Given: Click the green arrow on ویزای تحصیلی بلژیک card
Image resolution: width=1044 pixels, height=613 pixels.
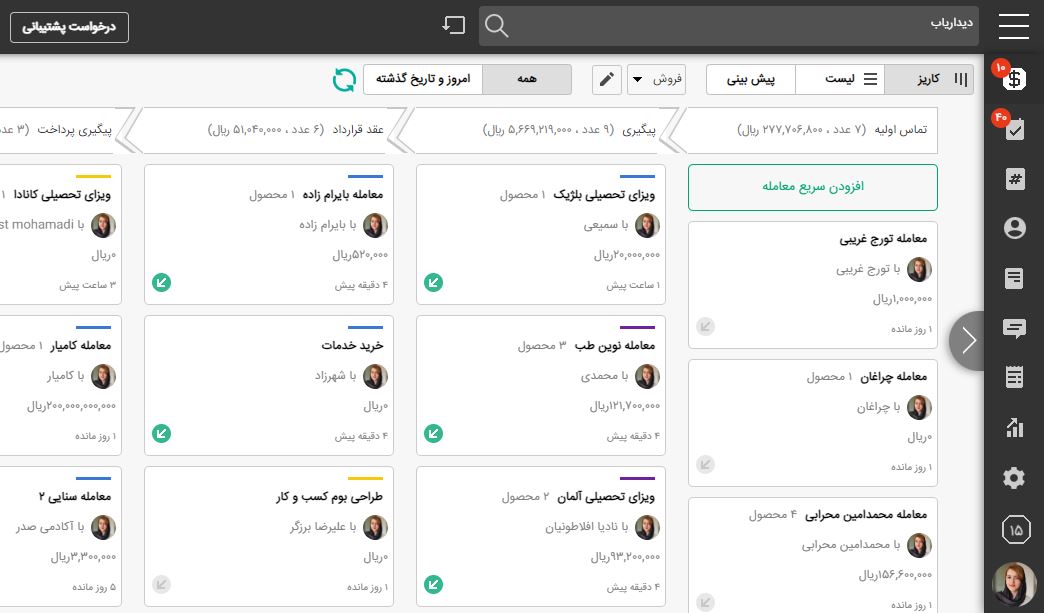Looking at the screenshot, I should click(x=433, y=283).
